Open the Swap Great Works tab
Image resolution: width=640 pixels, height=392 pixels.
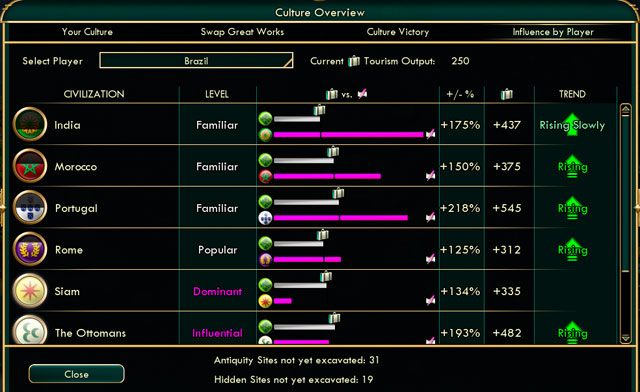click(x=242, y=32)
